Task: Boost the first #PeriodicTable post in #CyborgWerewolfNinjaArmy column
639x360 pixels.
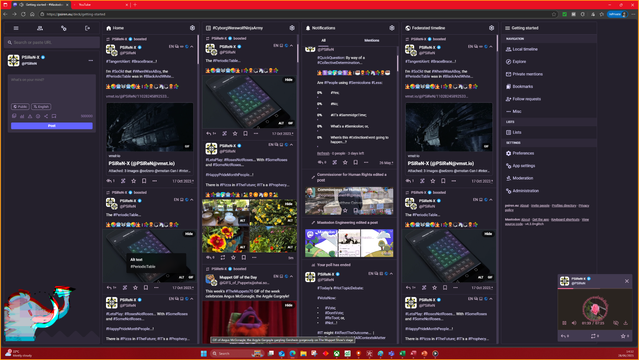Action: point(224,133)
